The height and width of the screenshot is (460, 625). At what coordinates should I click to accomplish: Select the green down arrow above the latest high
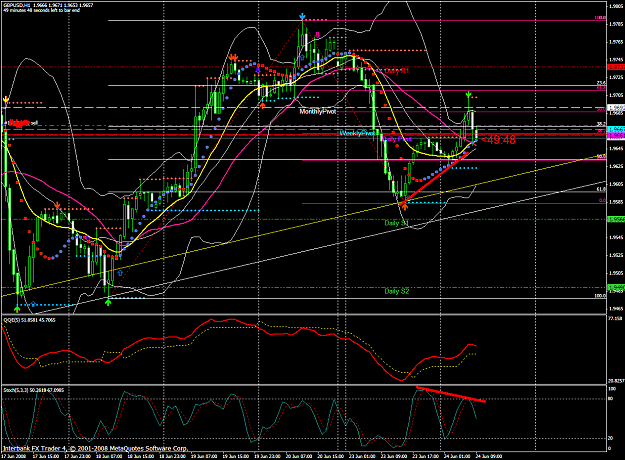469,94
